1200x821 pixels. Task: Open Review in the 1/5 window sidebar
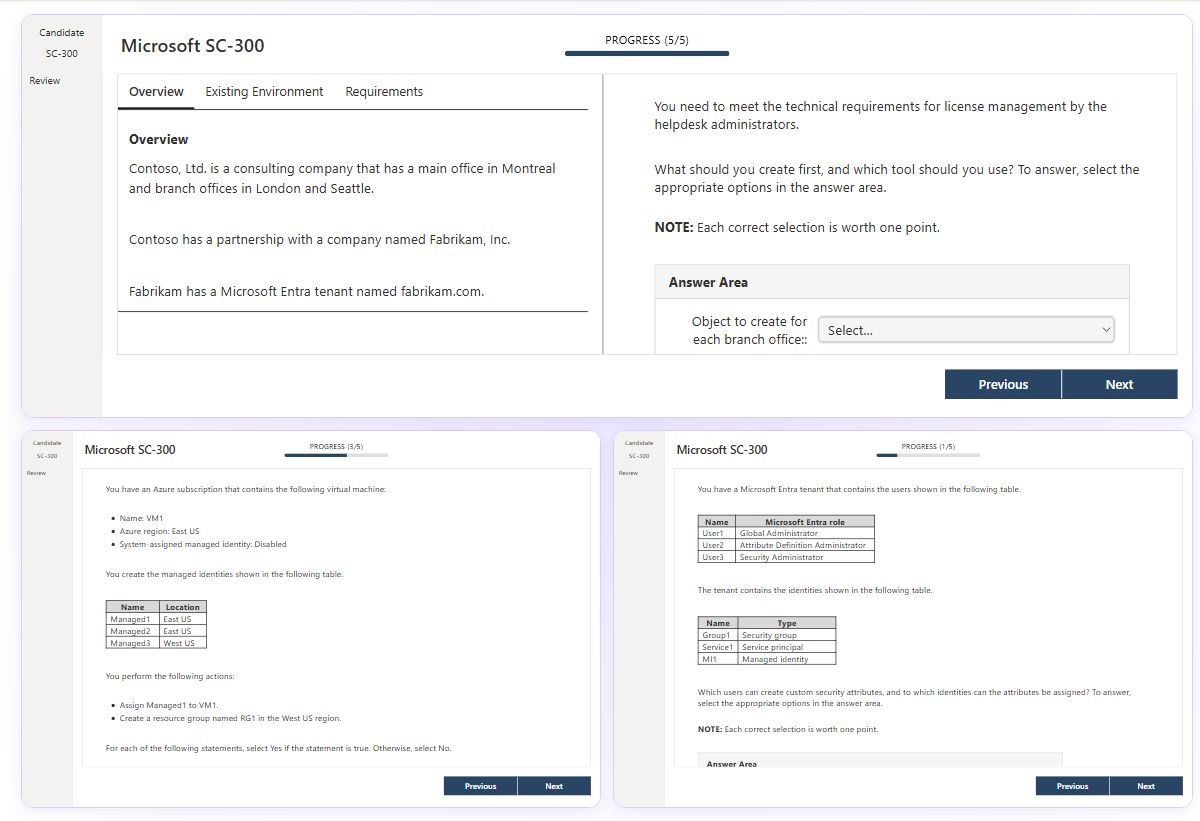(628, 472)
